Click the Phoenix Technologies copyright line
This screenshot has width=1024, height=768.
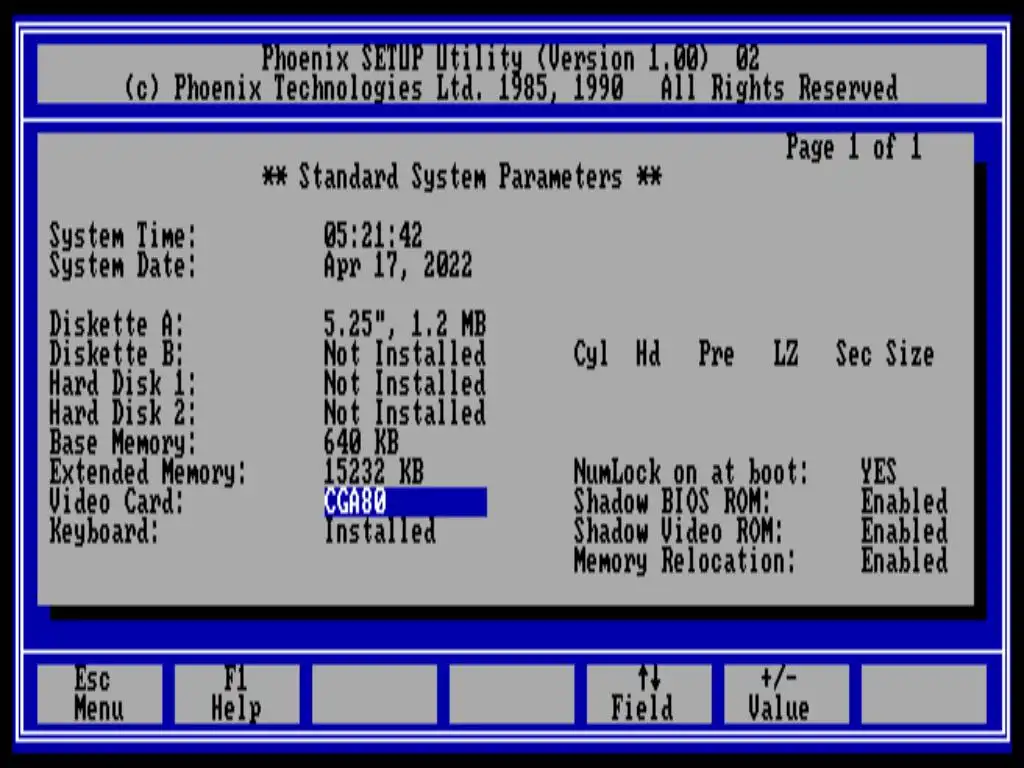coord(511,88)
